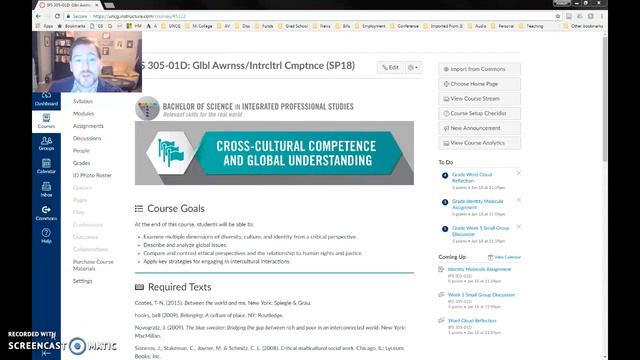This screenshot has width=640, height=360.
Task: Dismiss the Grade Identity Molecule Assignment to-do
Action: tap(519, 200)
